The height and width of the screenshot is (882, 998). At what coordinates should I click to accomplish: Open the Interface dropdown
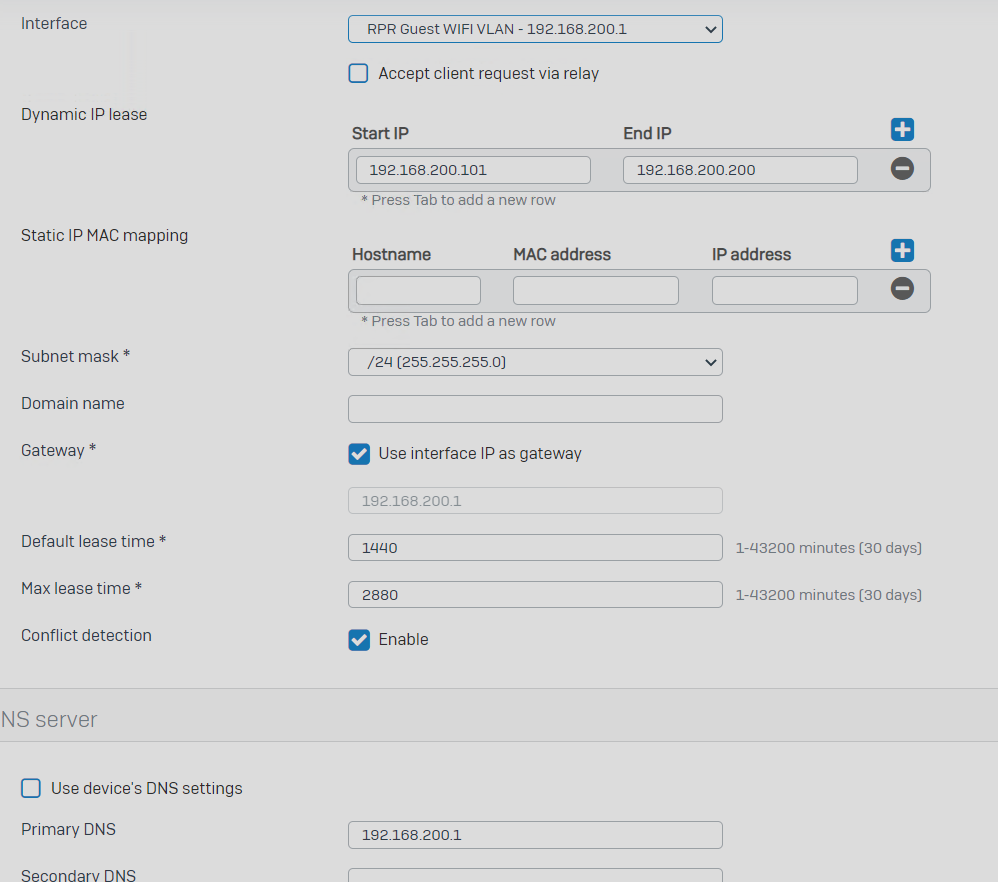pyautogui.click(x=535, y=29)
